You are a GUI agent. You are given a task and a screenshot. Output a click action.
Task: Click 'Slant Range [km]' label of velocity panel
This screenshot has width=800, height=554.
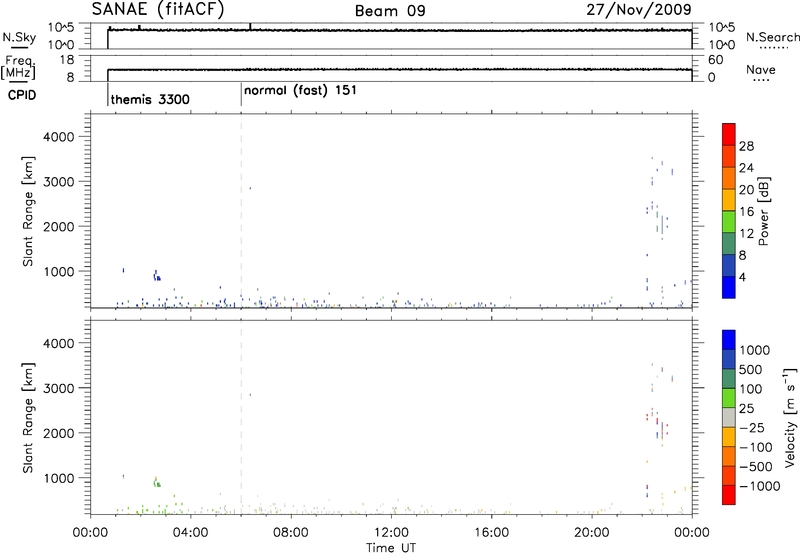pyautogui.click(x=28, y=418)
